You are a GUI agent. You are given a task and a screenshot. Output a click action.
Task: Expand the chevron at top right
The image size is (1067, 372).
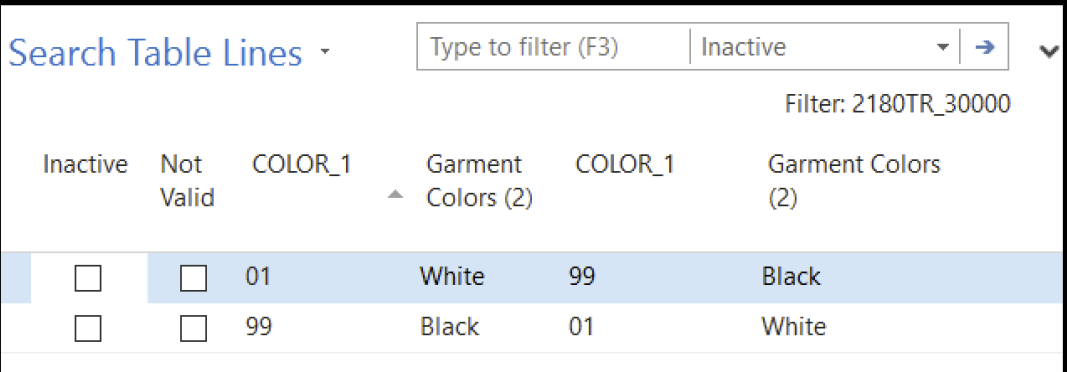point(1051,51)
